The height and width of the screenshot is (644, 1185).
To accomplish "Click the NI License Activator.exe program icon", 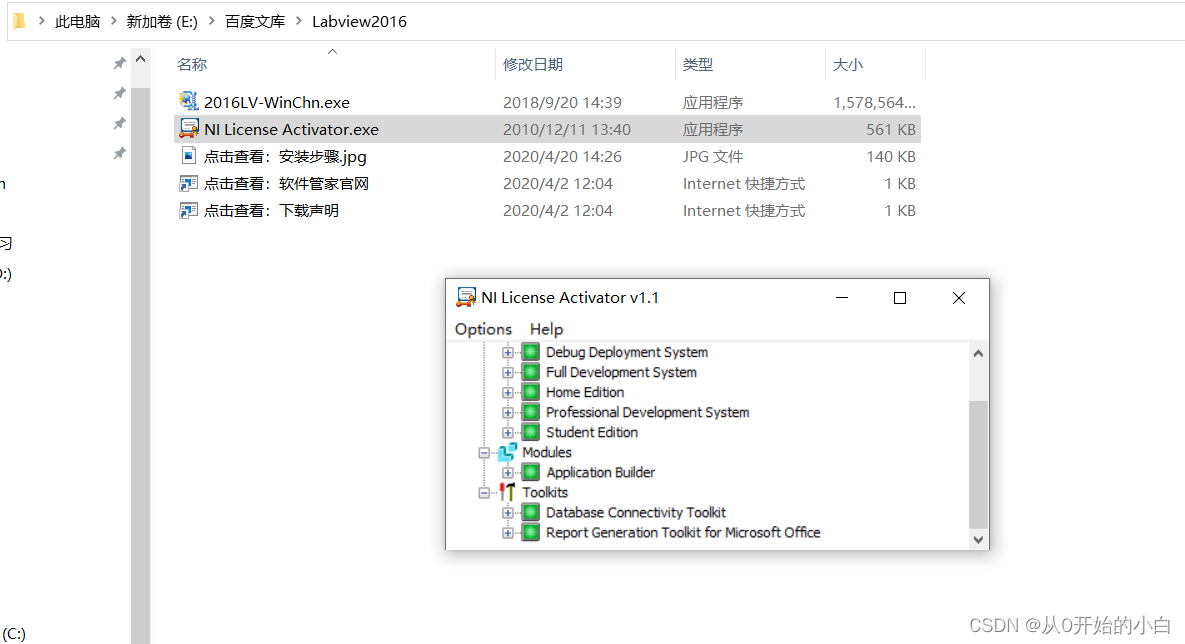I will 189,129.
